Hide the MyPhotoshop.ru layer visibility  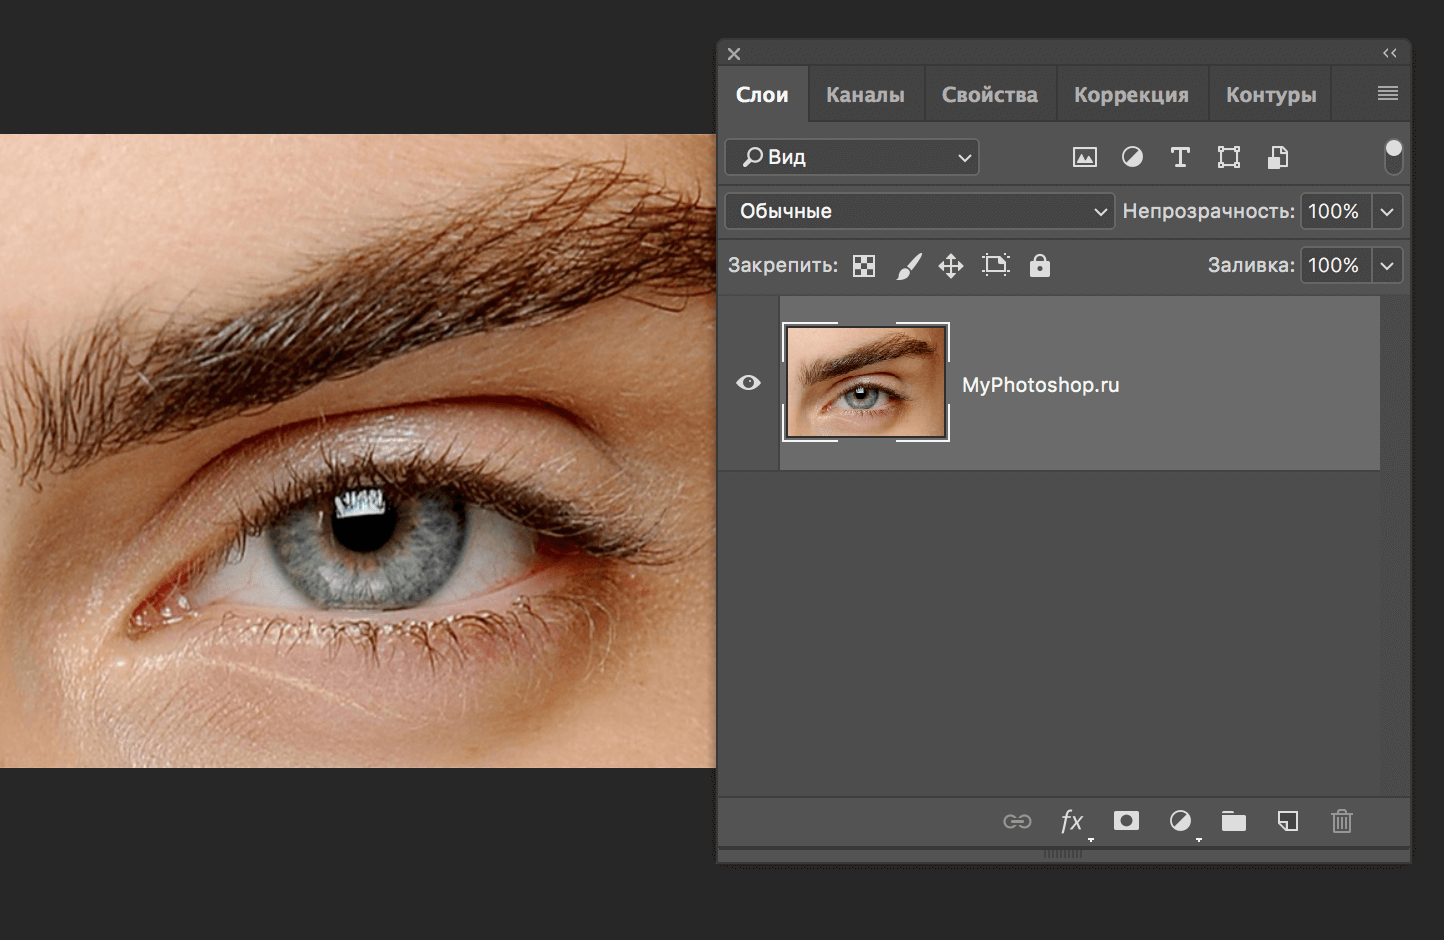(x=748, y=383)
